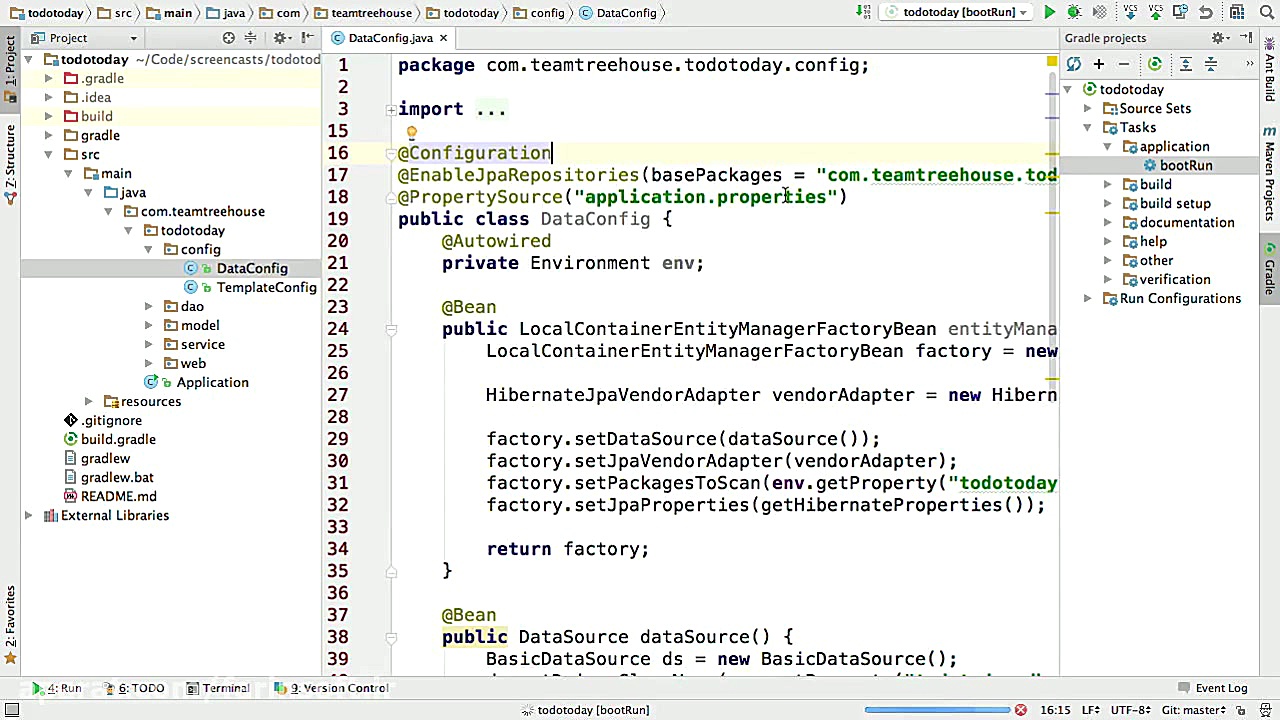The image size is (1280, 720).
Task: Open Project Structure icon in top toolbar
Action: tap(1236, 12)
